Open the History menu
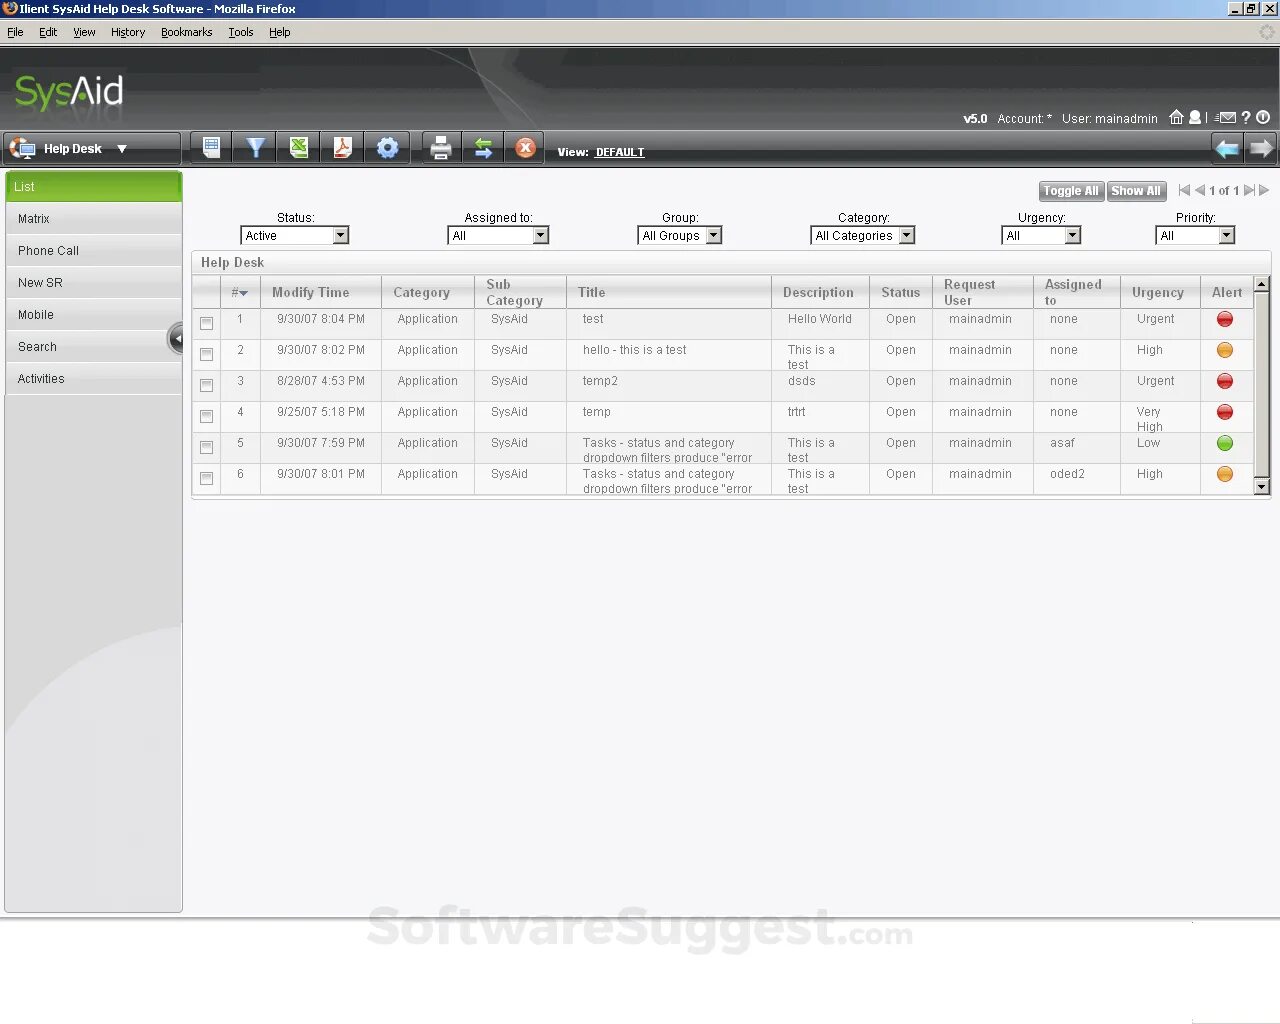 128,32
